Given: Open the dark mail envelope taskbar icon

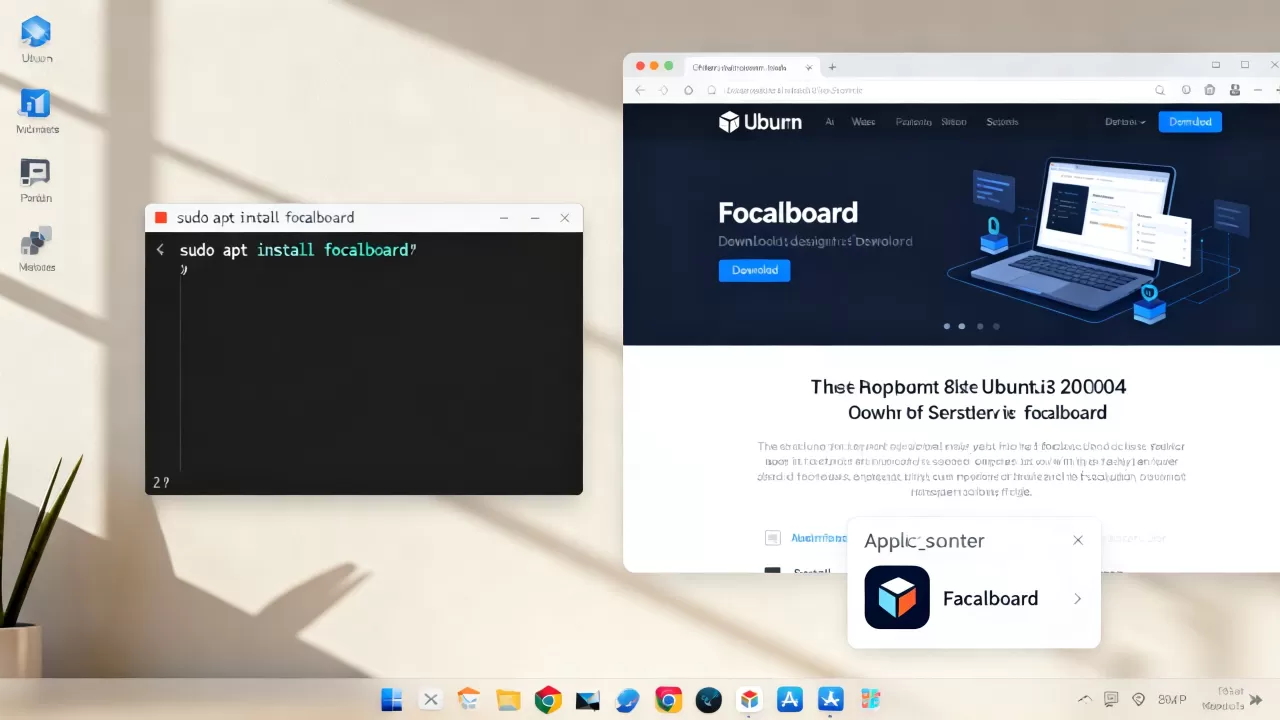Looking at the screenshot, I should [x=587, y=701].
